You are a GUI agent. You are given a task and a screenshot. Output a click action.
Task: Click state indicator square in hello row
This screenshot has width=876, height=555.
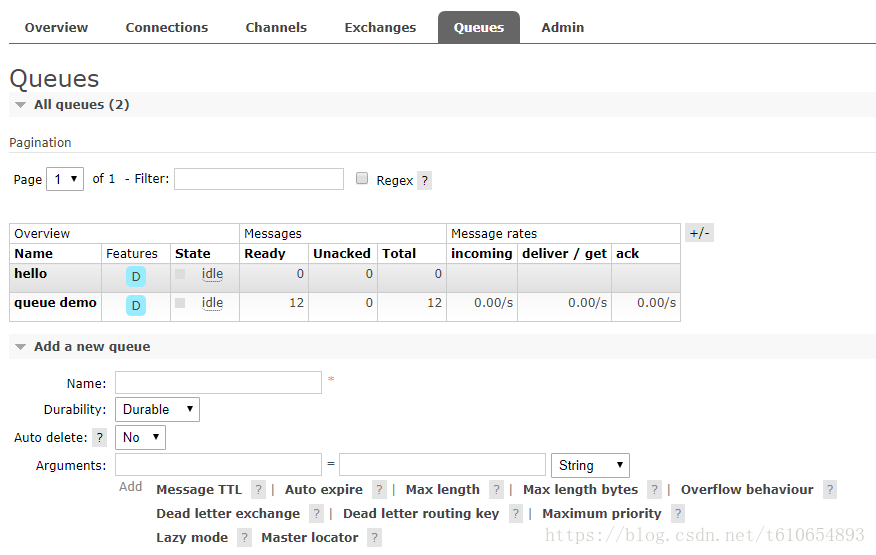[x=180, y=274]
